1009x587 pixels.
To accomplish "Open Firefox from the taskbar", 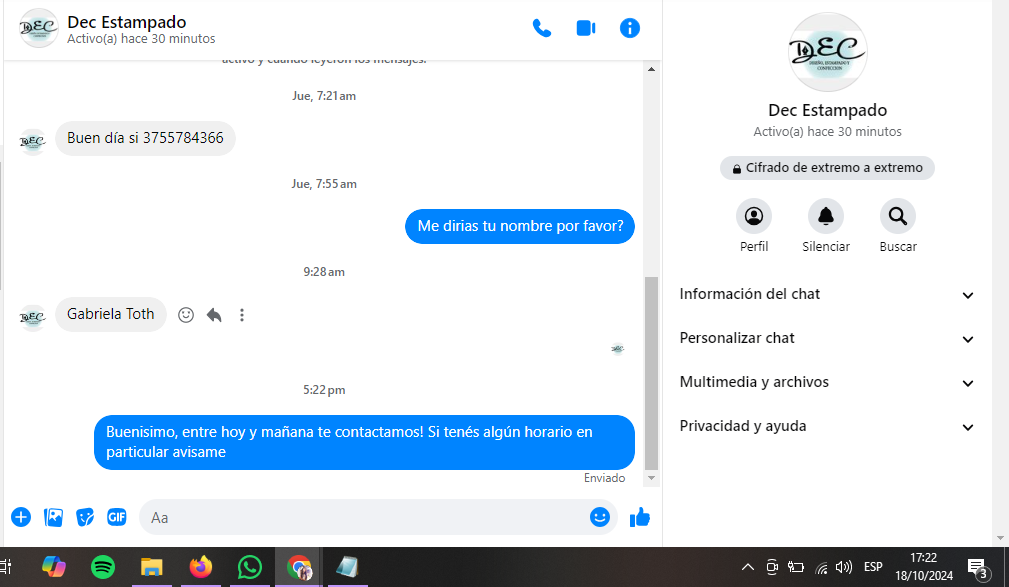I will 201,567.
